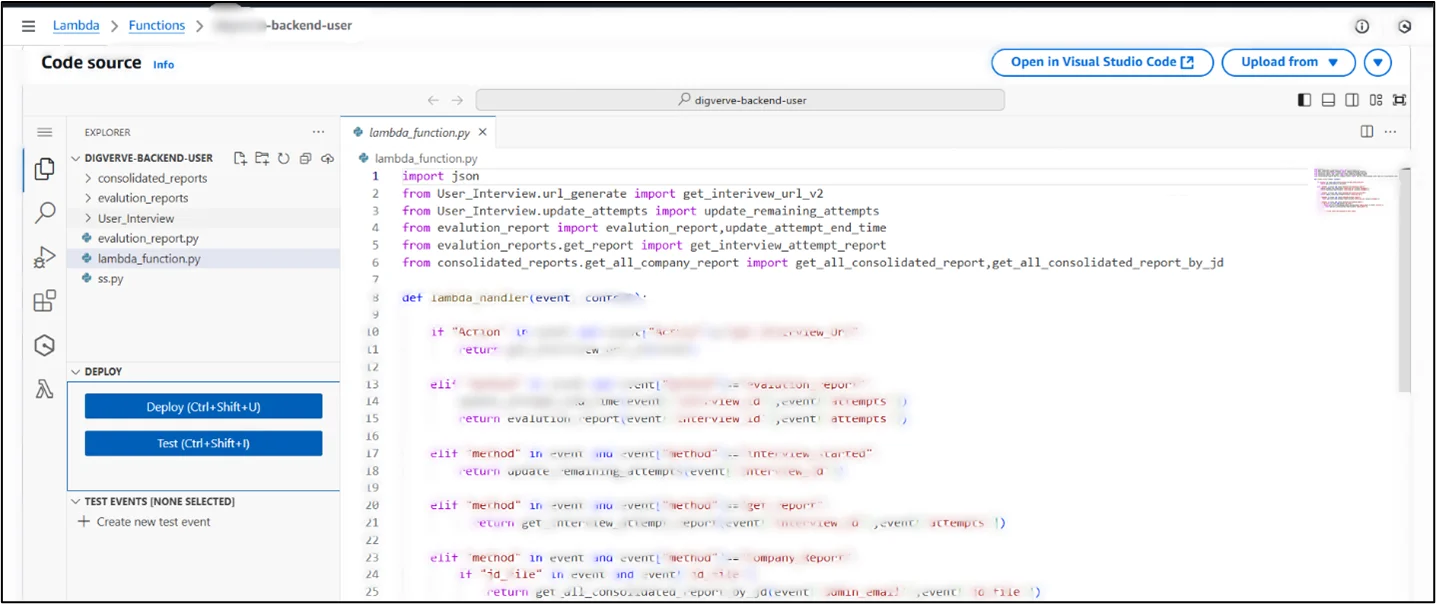The width and height of the screenshot is (1436, 604).
Task: Open the hexagon clock view in activity bar
Action: [44, 345]
